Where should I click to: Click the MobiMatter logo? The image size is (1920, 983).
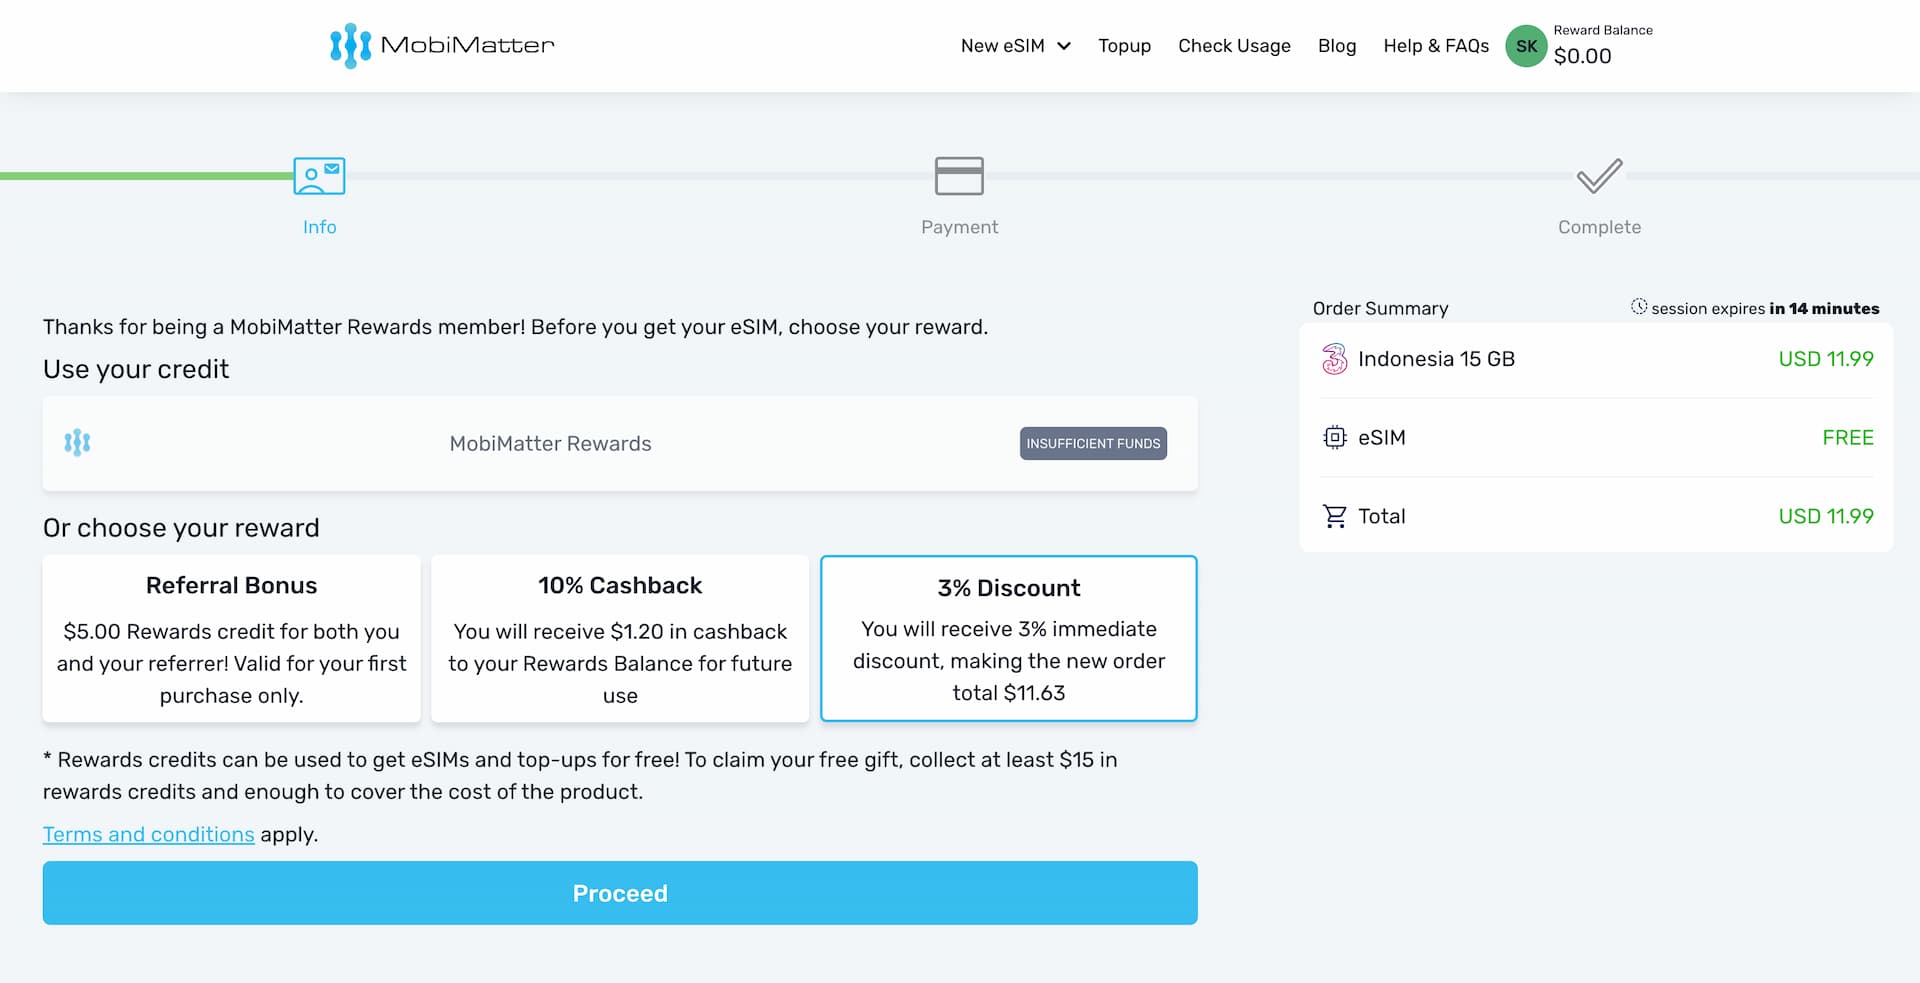[x=442, y=45]
